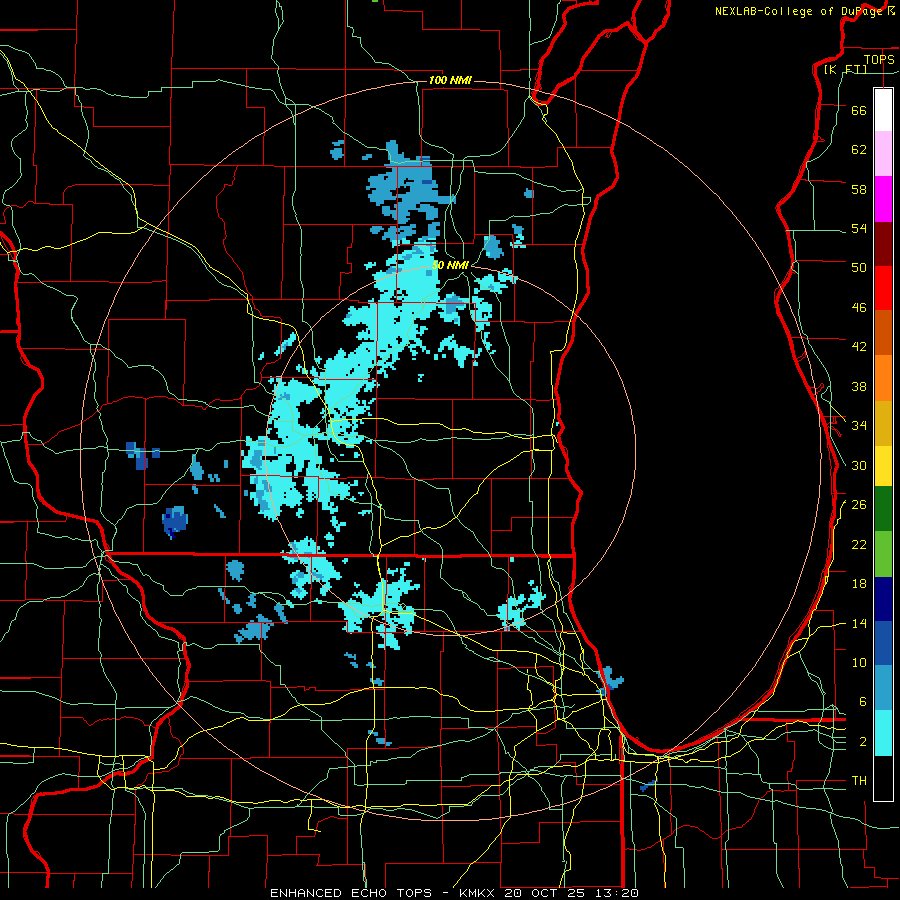
Task: Click the "54" legend value
Action: [x=859, y=228]
